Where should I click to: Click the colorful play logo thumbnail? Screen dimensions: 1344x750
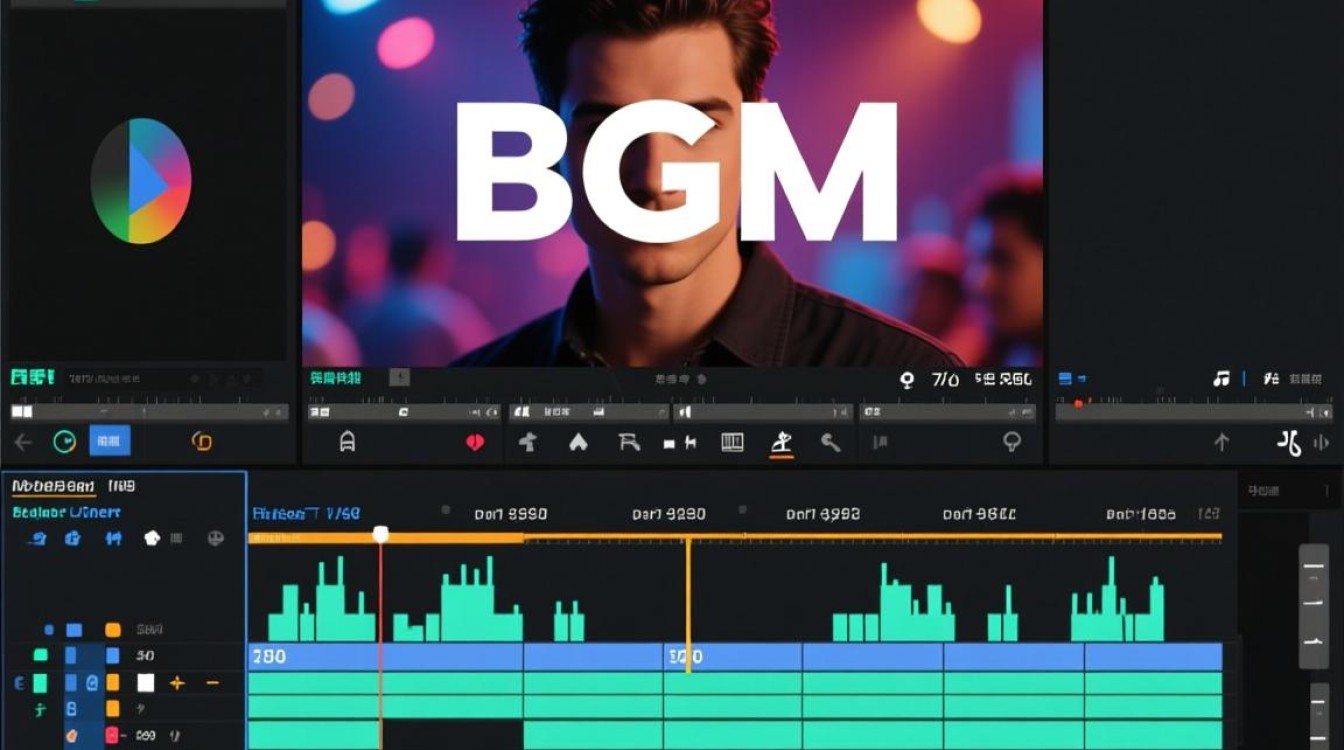141,180
